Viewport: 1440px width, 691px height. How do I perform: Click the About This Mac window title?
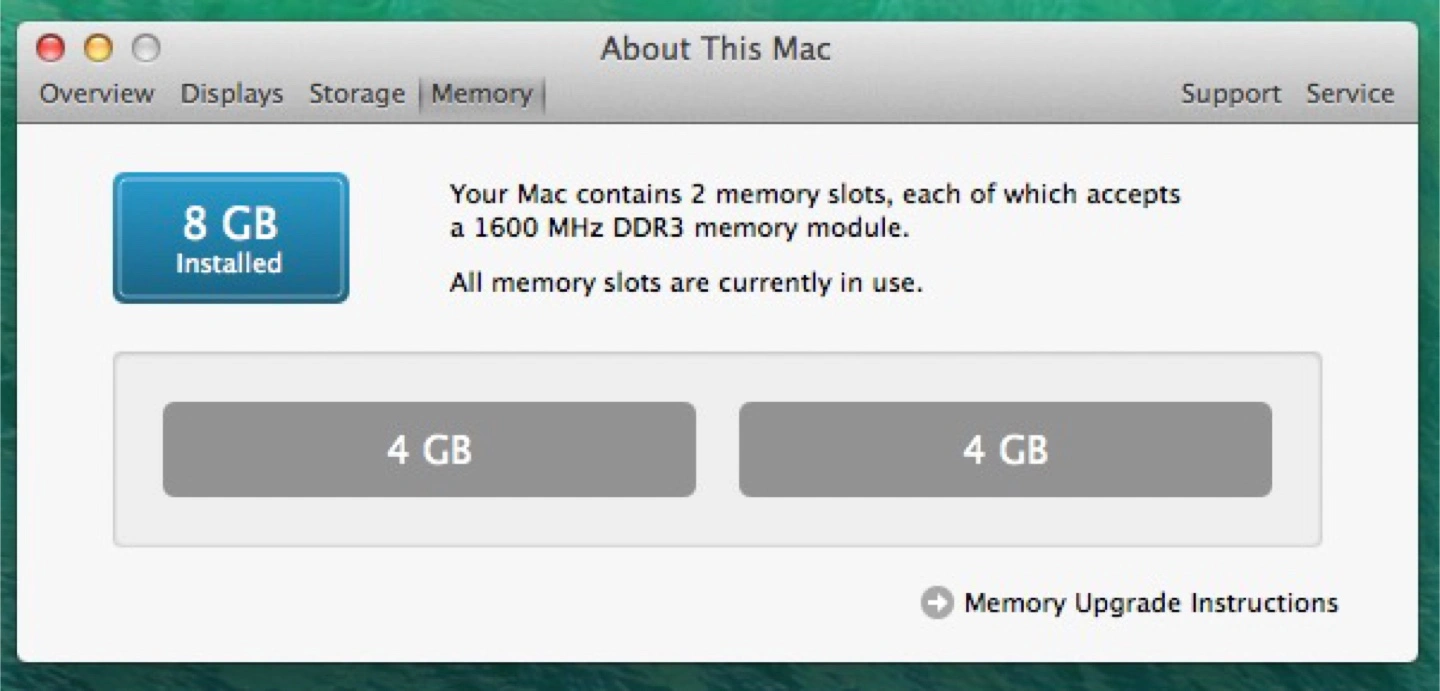tap(716, 48)
